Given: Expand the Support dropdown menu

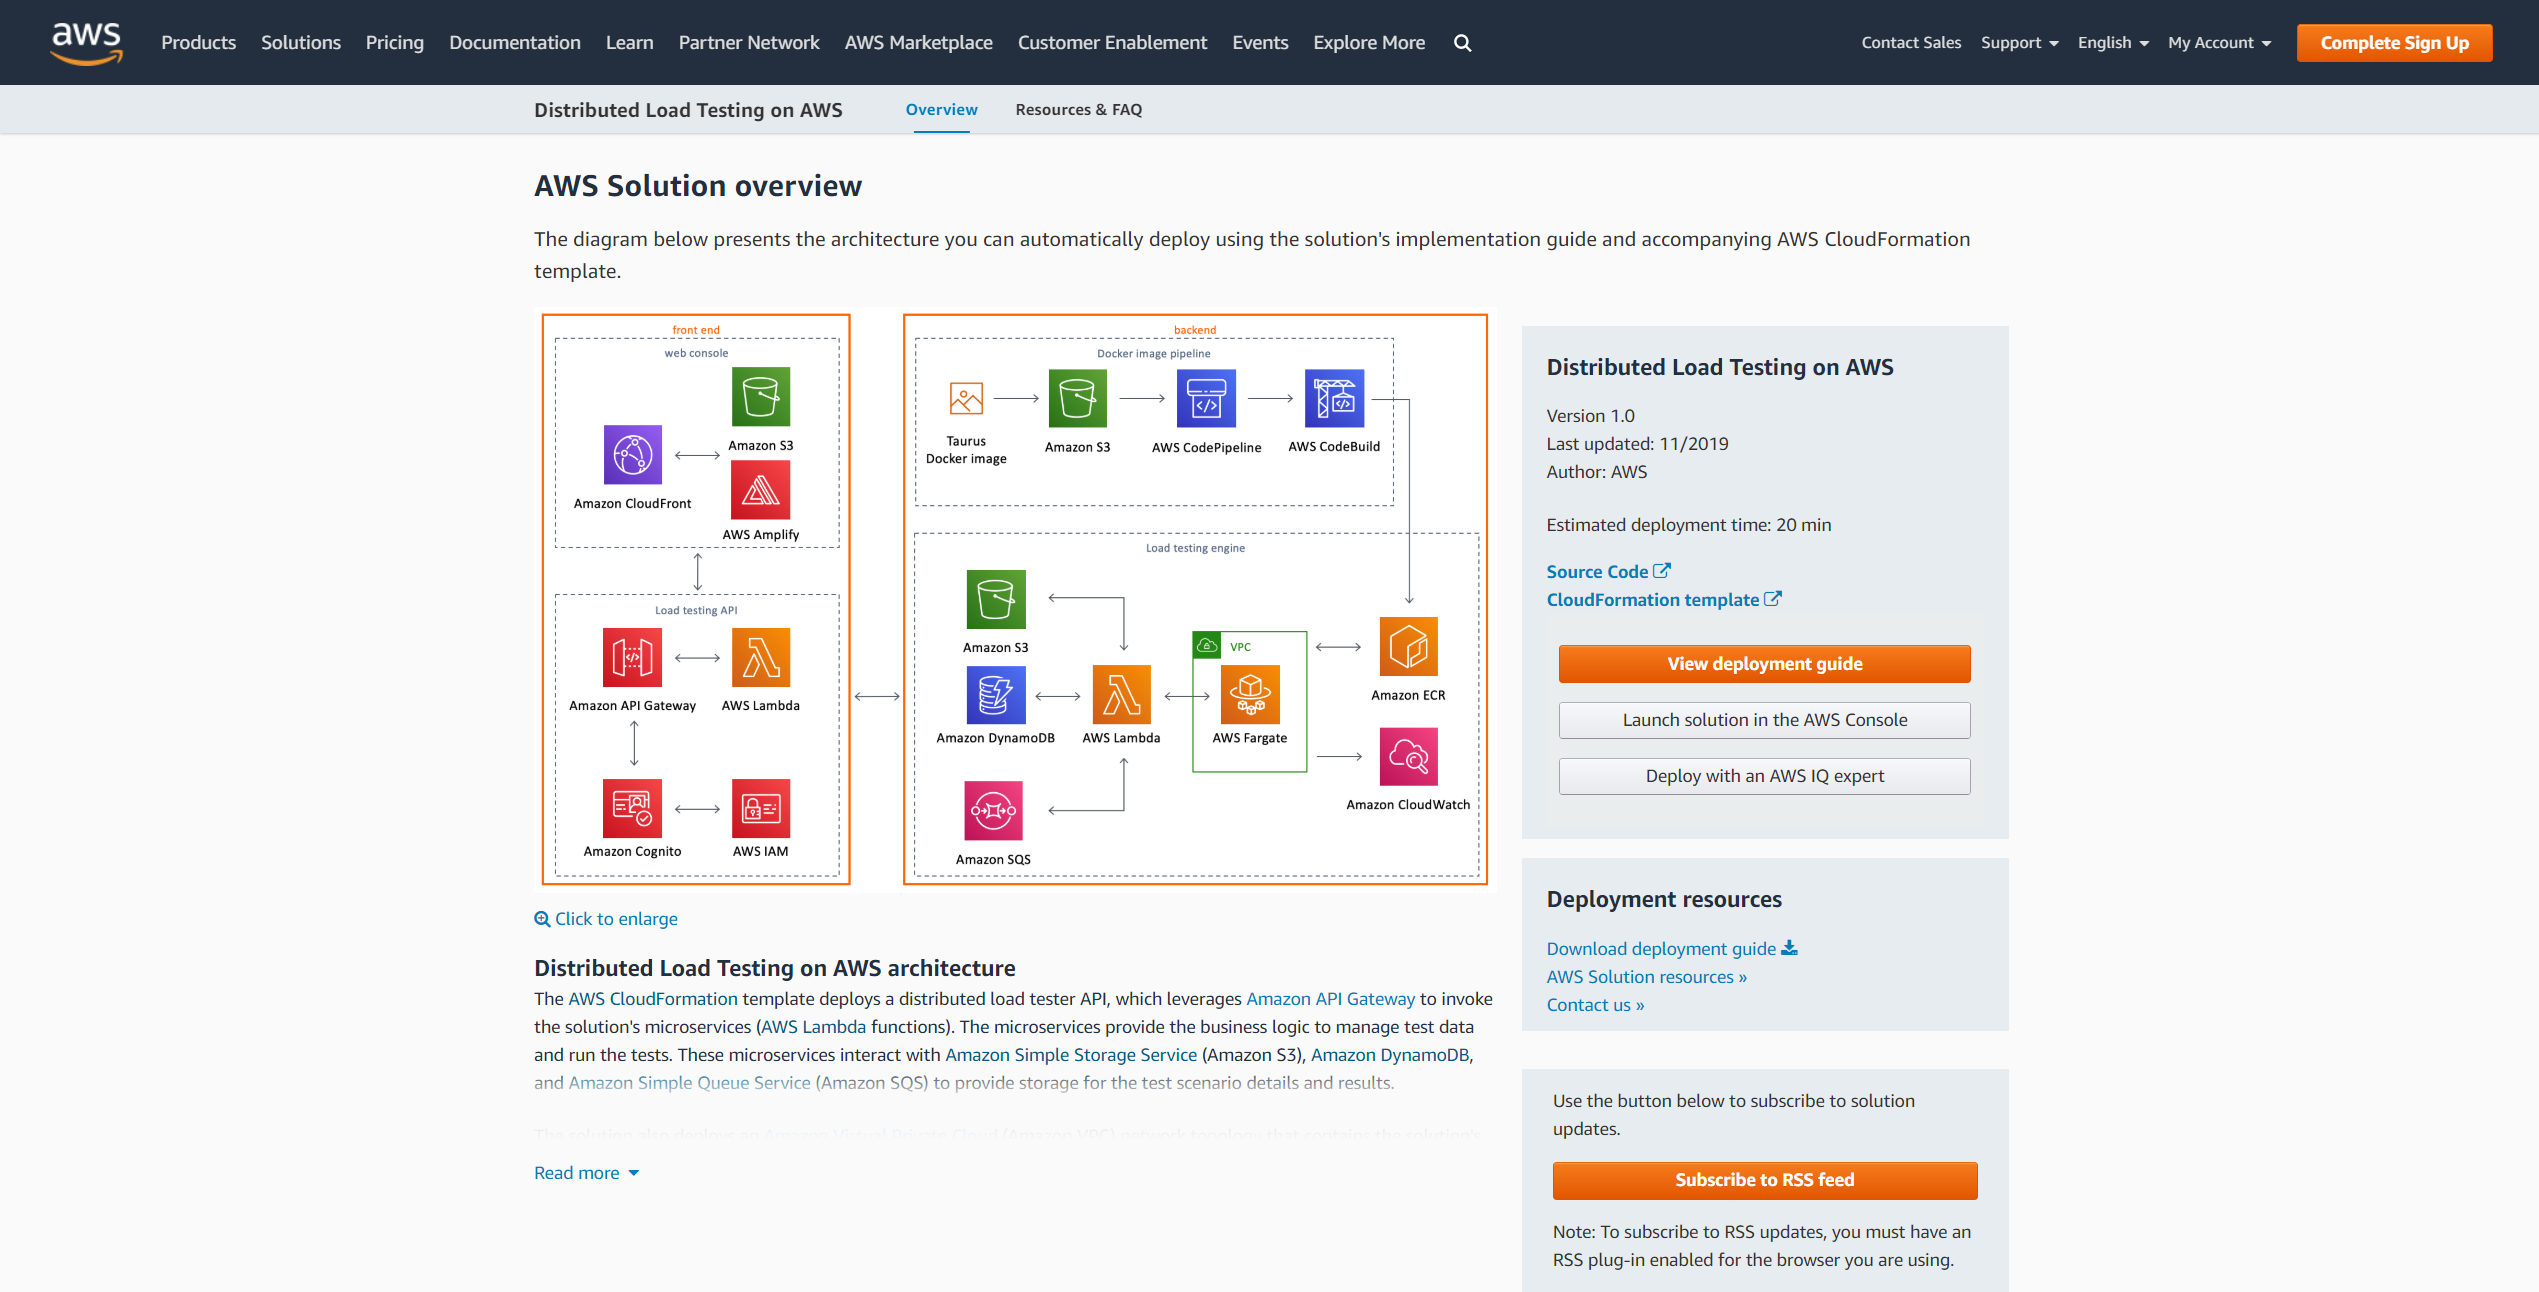Looking at the screenshot, I should [2019, 43].
